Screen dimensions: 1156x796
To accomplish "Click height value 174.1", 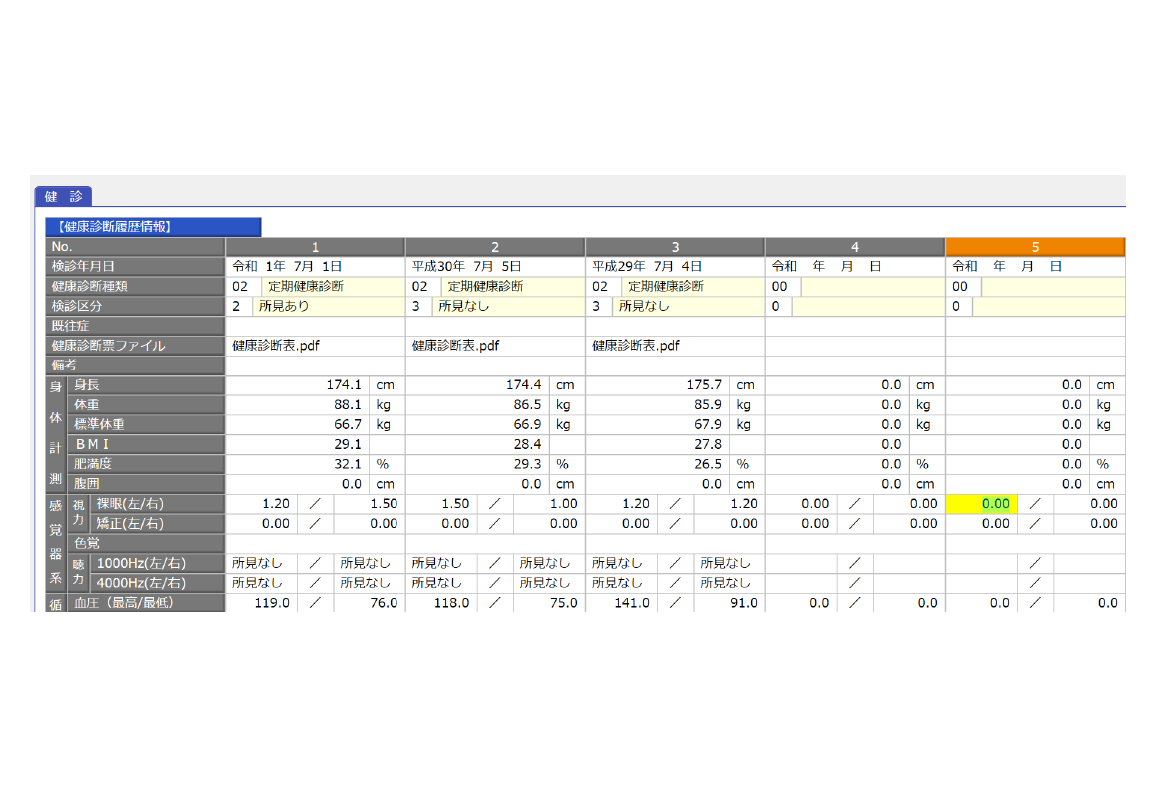I will 297,385.
